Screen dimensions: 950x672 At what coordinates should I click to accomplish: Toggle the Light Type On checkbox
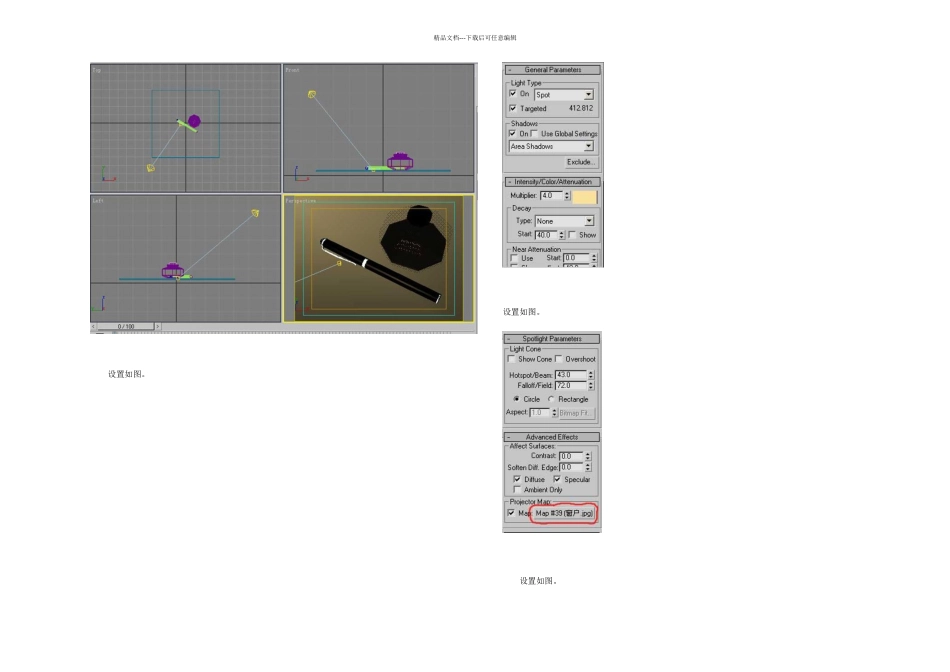[513, 94]
